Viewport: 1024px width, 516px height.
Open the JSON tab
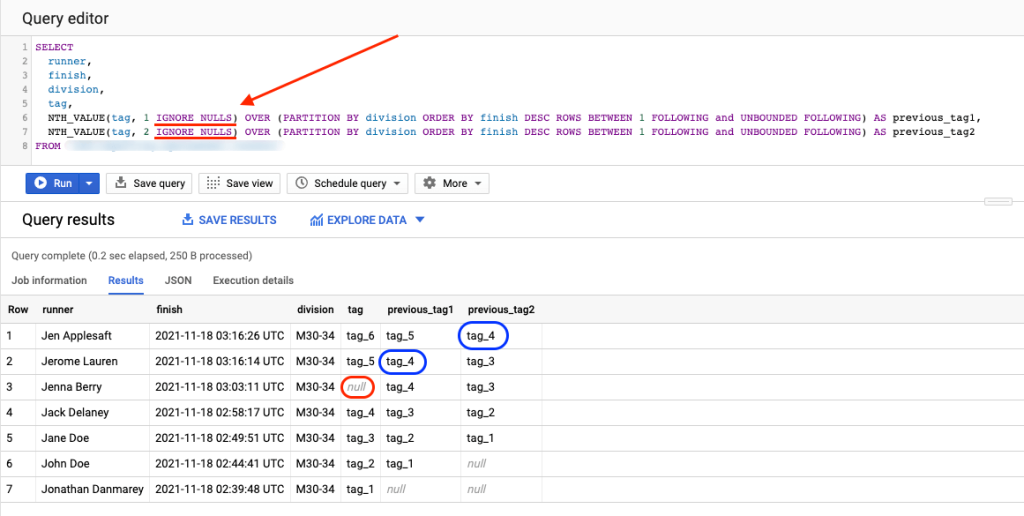tap(178, 280)
